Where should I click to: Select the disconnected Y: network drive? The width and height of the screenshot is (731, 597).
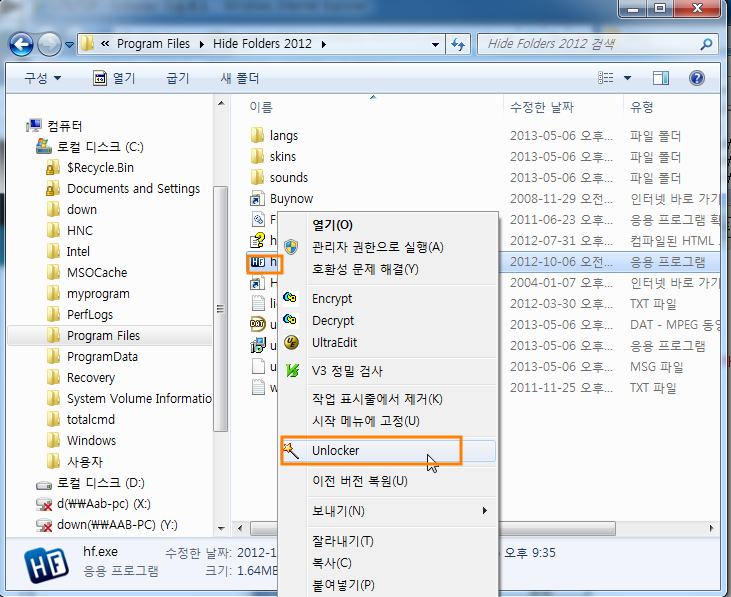click(107, 525)
